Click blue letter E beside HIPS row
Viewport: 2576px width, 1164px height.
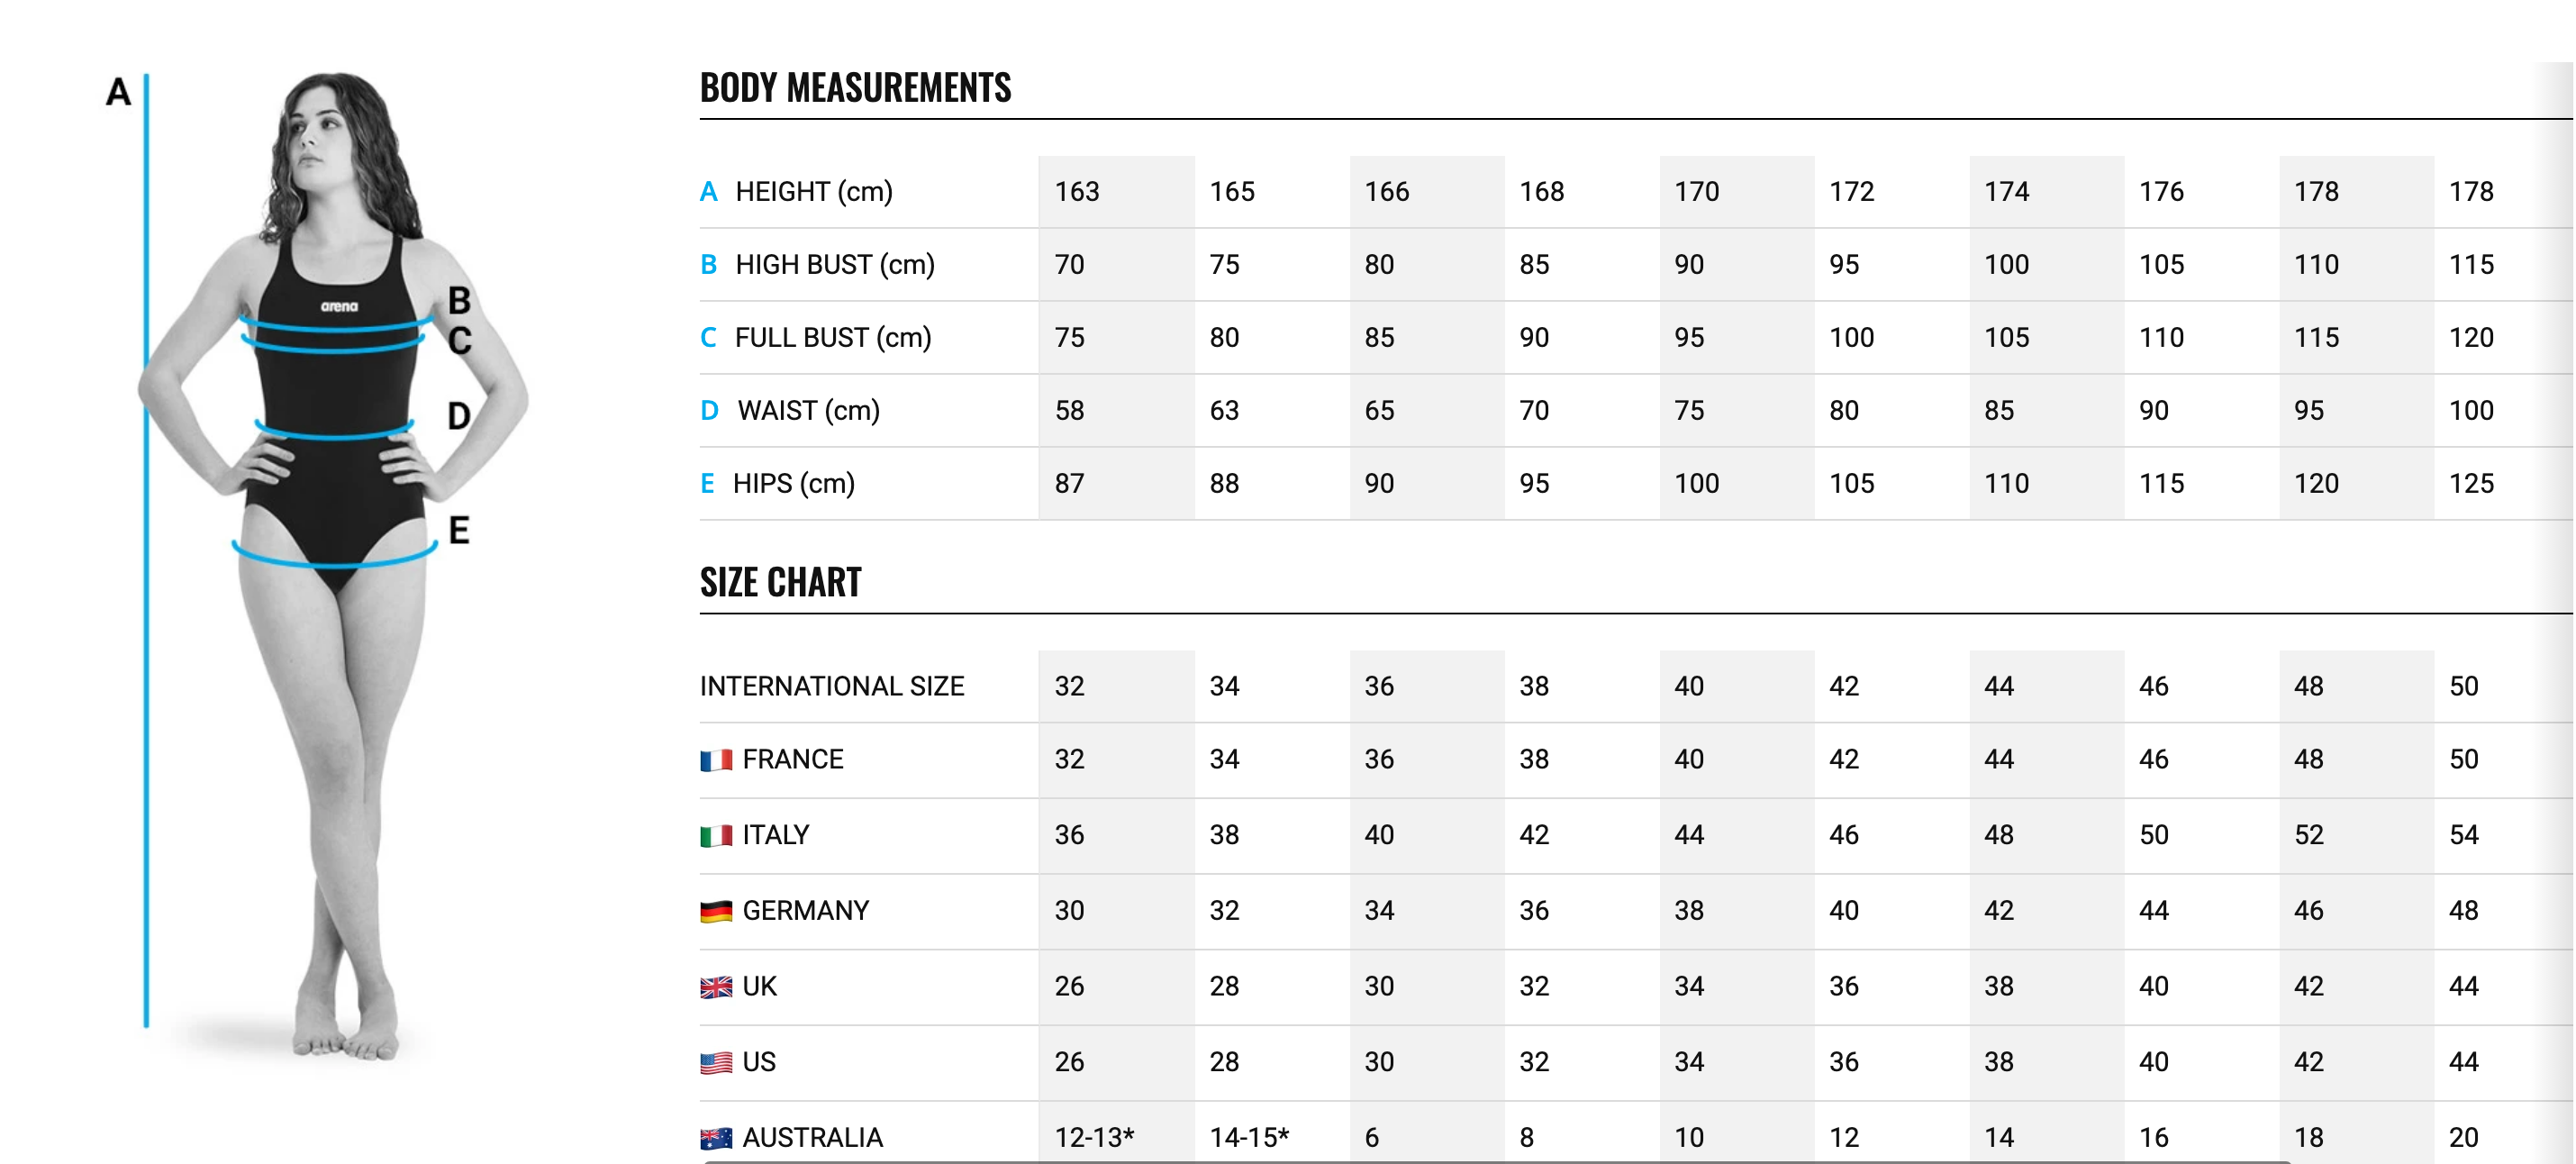tap(707, 483)
